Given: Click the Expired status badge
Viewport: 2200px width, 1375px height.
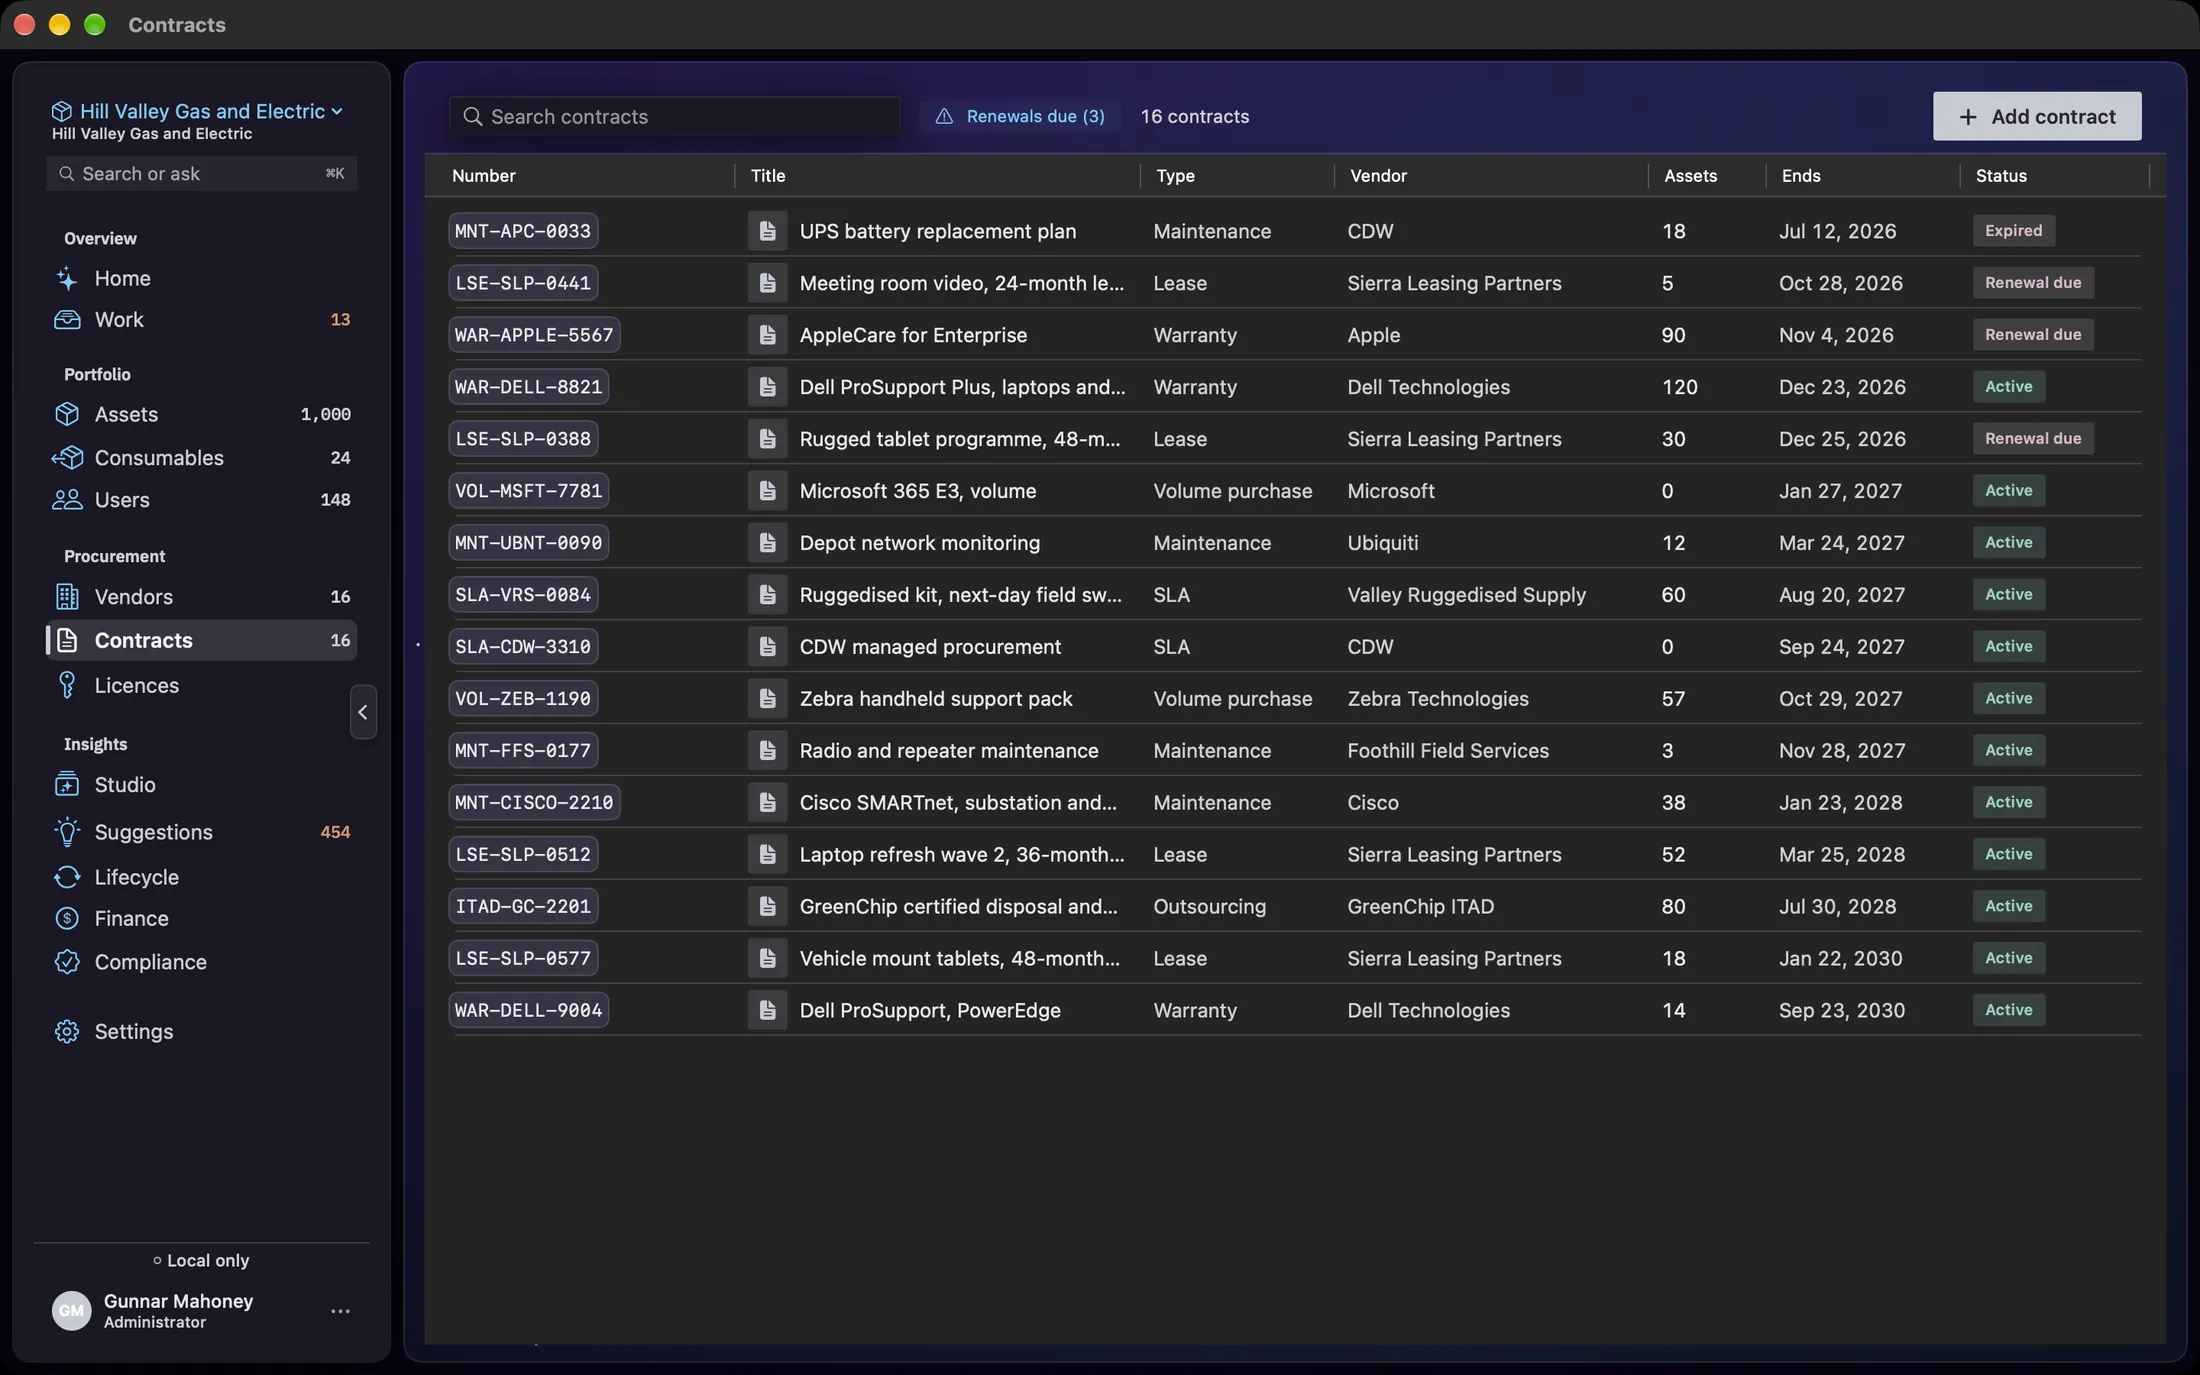Looking at the screenshot, I should (2014, 231).
